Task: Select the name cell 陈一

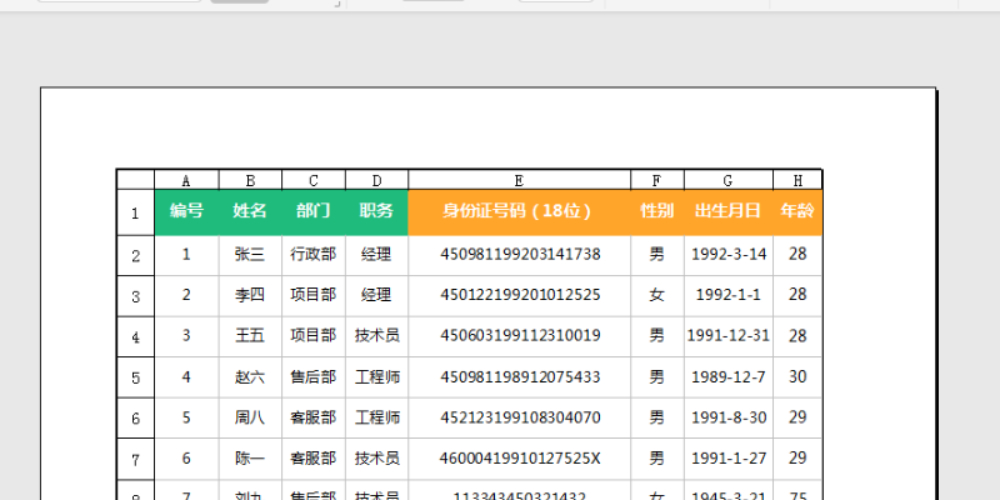Action: pyautogui.click(x=250, y=459)
